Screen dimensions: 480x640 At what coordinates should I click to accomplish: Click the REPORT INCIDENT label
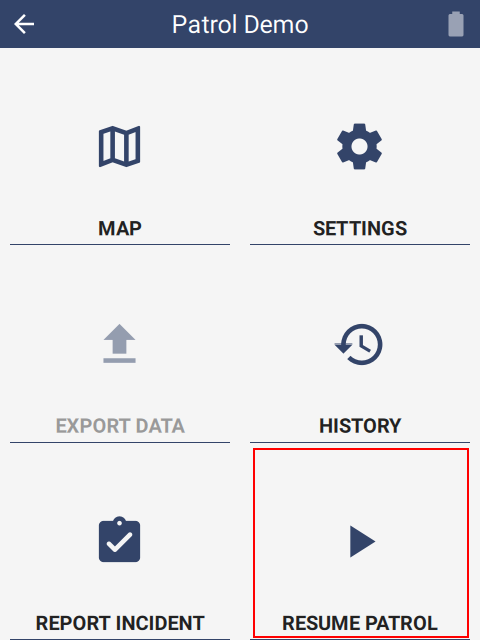click(120, 623)
